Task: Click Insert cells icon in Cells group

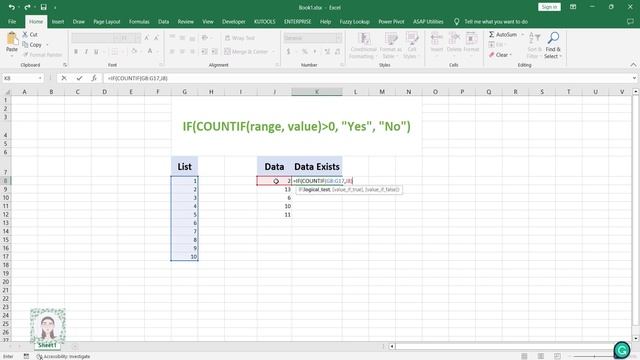Action: (x=437, y=39)
